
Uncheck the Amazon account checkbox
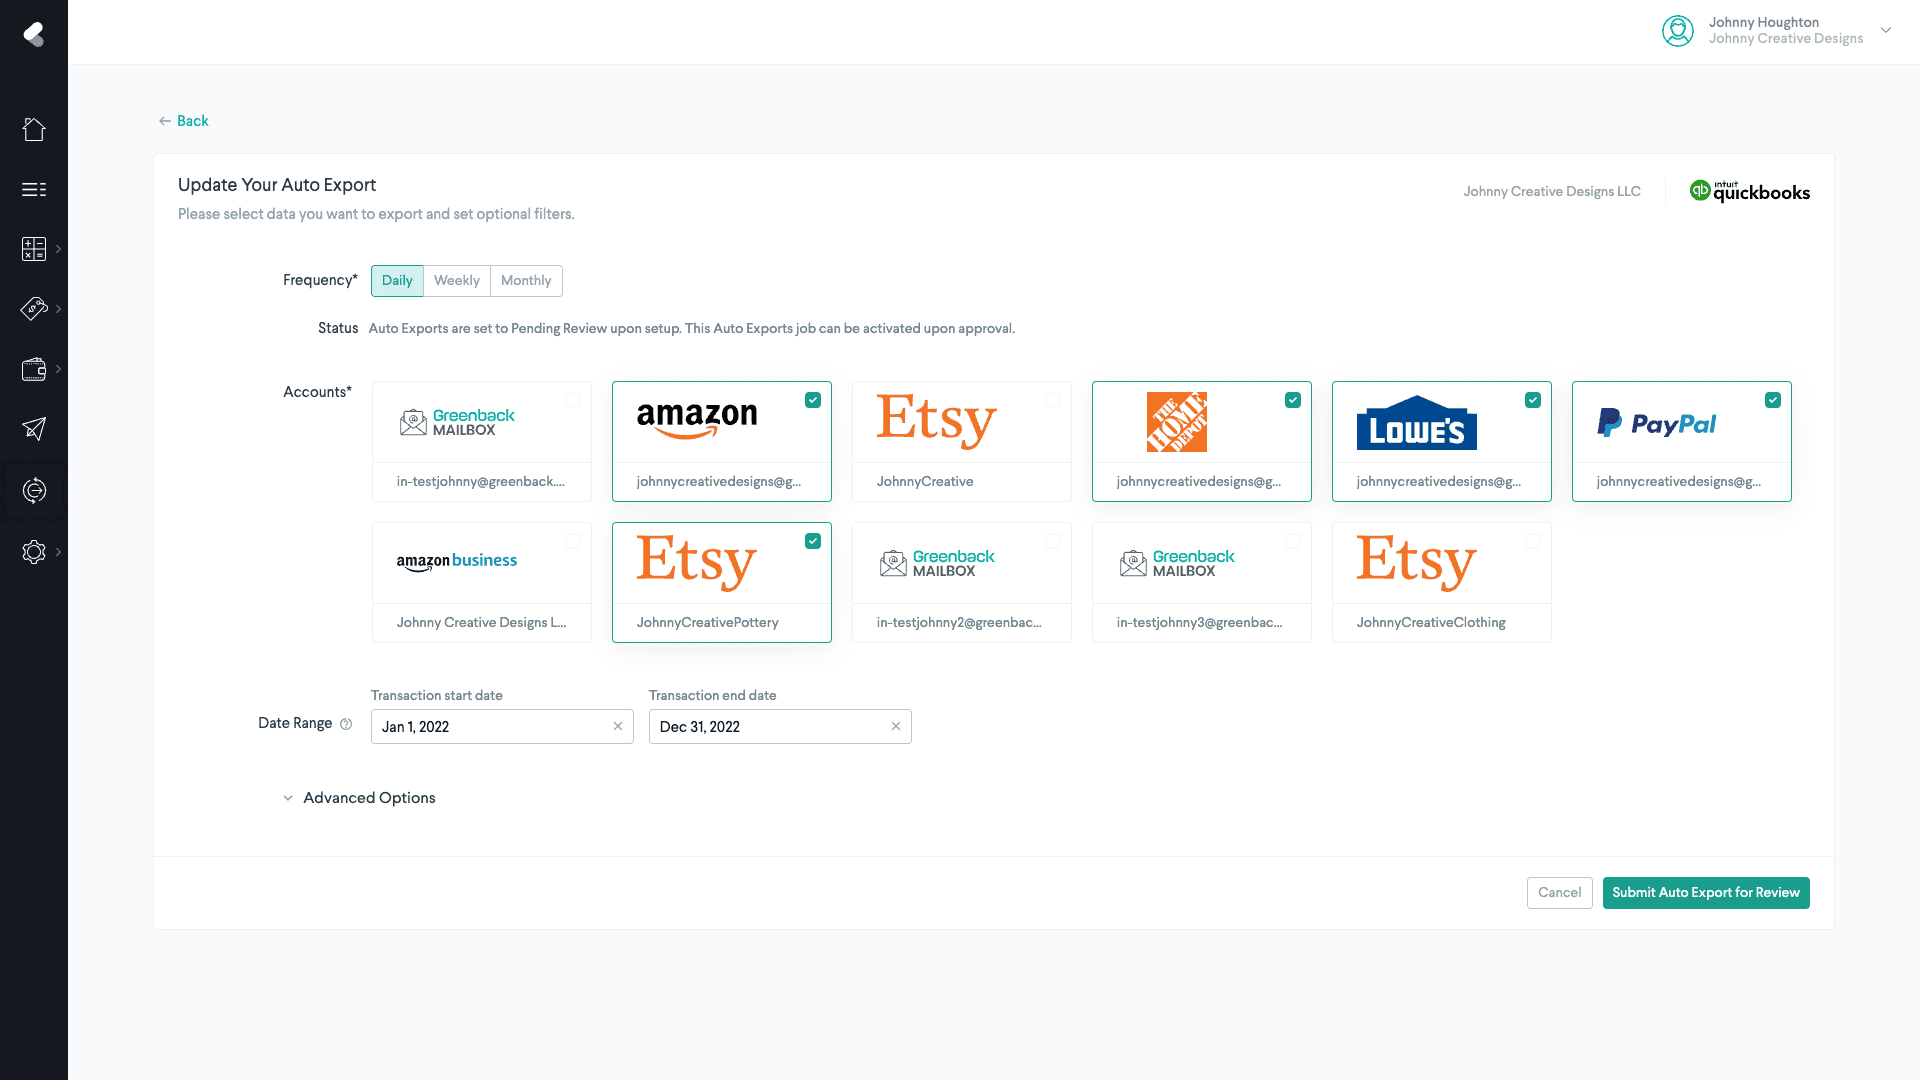tap(813, 400)
